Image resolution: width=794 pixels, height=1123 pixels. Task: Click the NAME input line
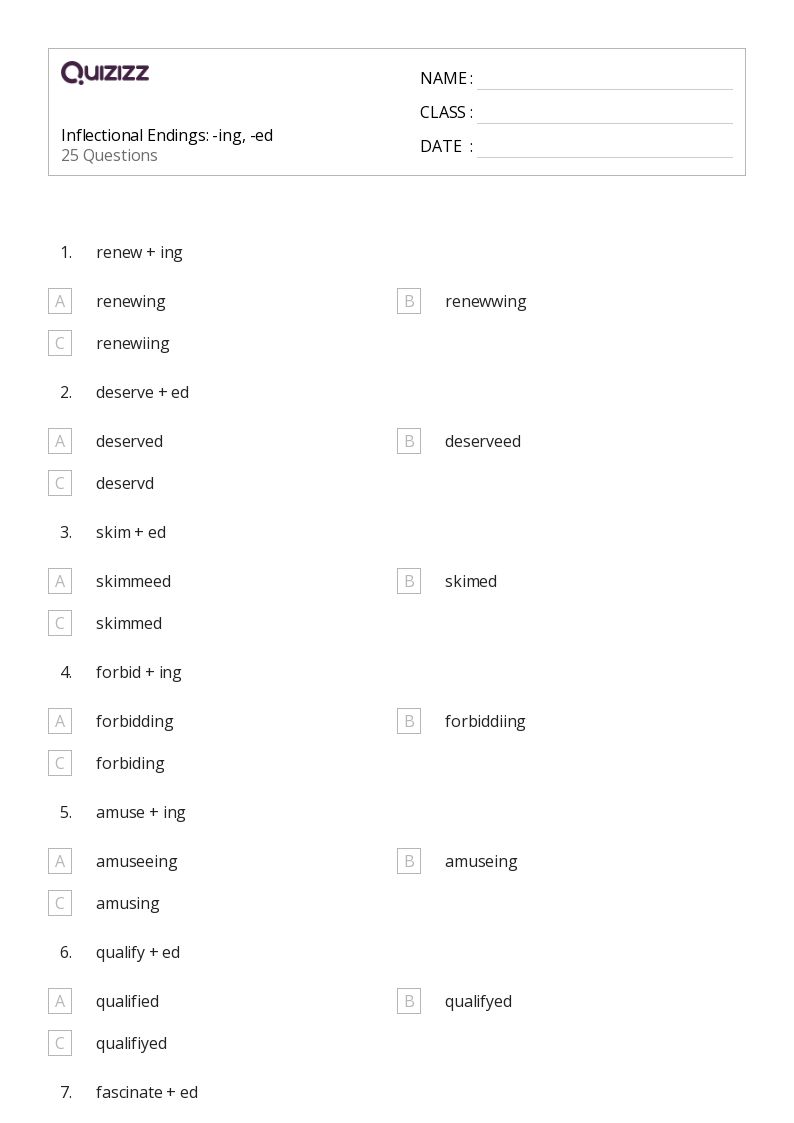(x=604, y=79)
